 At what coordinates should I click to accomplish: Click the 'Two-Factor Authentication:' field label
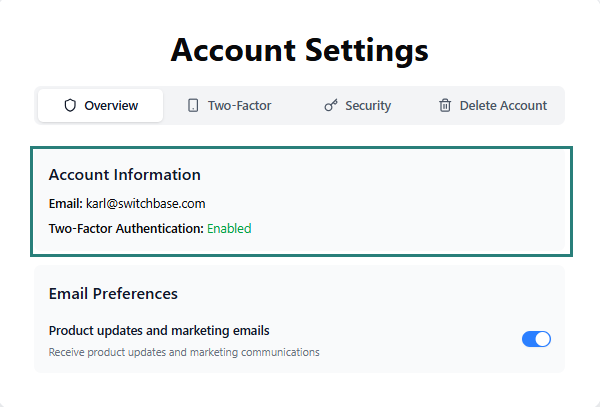(126, 228)
